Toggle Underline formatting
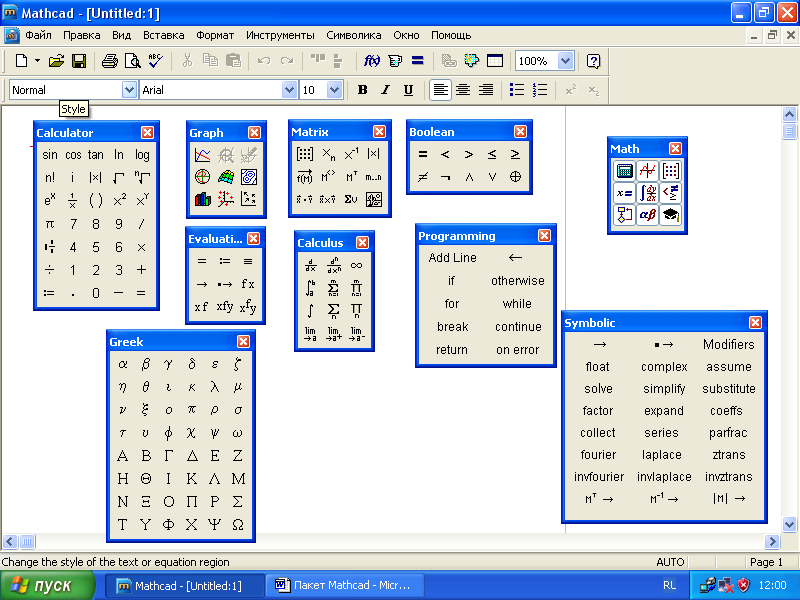Viewport: 800px width, 600px height. (x=408, y=90)
